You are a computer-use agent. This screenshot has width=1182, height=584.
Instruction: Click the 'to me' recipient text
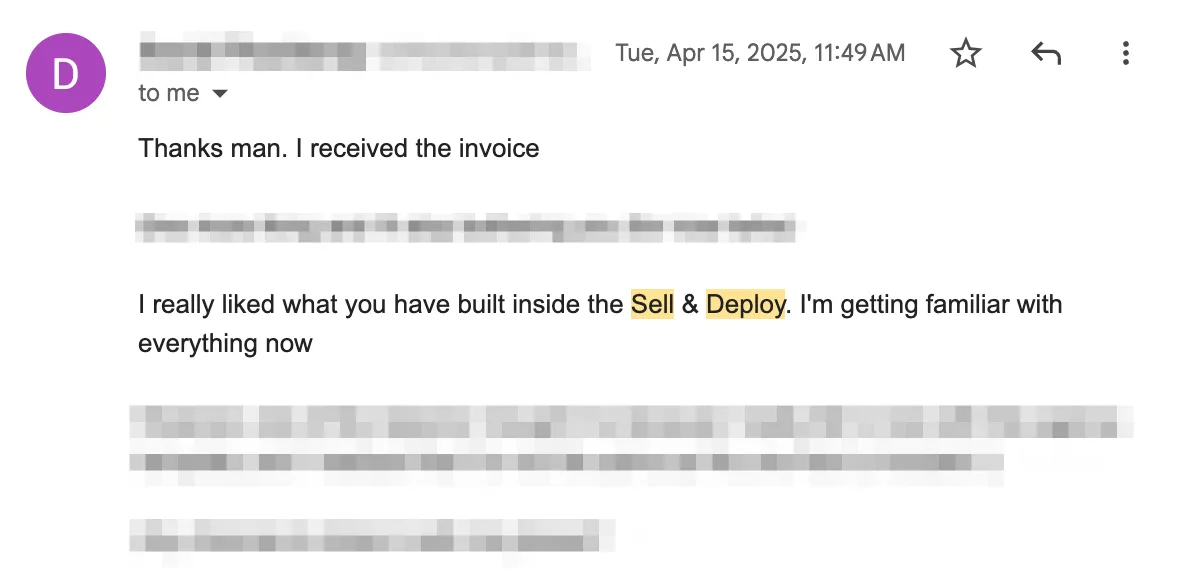coord(169,93)
